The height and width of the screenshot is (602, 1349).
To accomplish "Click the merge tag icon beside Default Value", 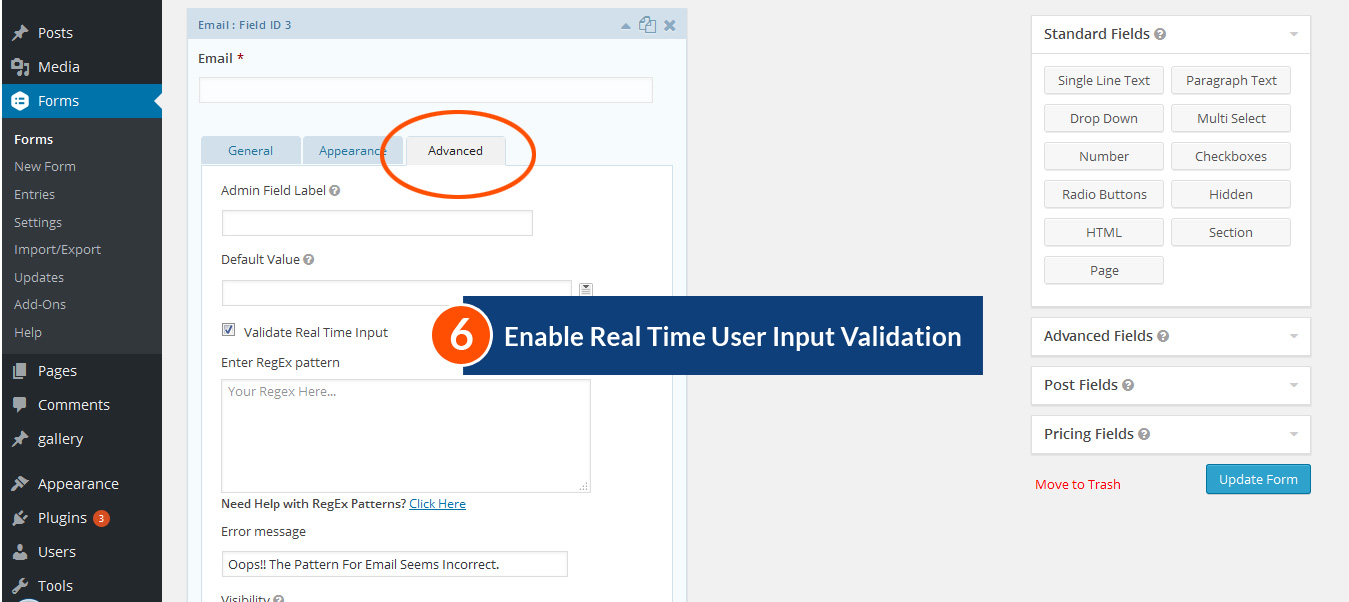I will click(586, 289).
